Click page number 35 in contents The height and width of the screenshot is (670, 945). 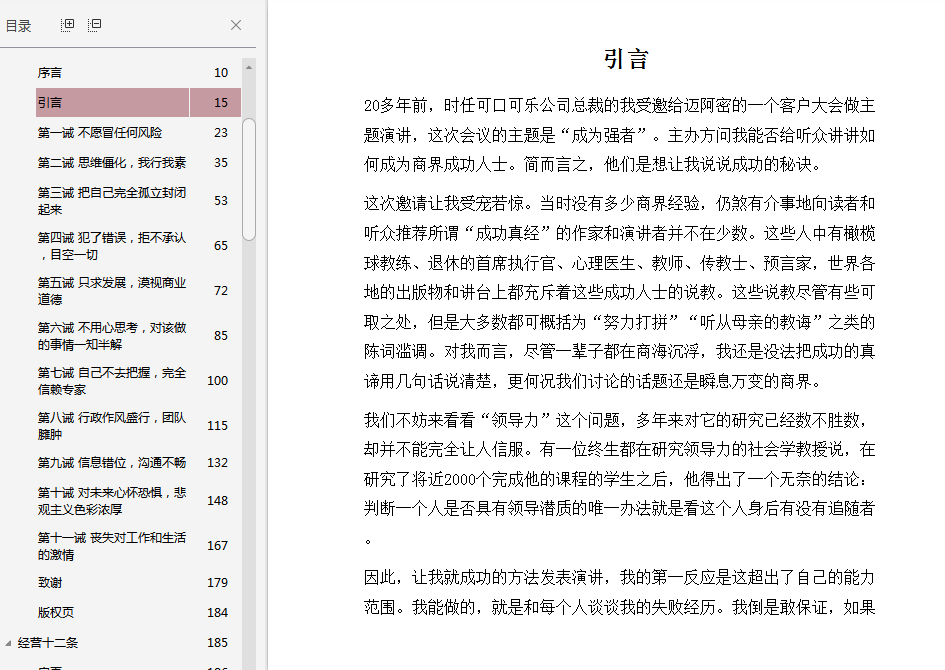221,163
